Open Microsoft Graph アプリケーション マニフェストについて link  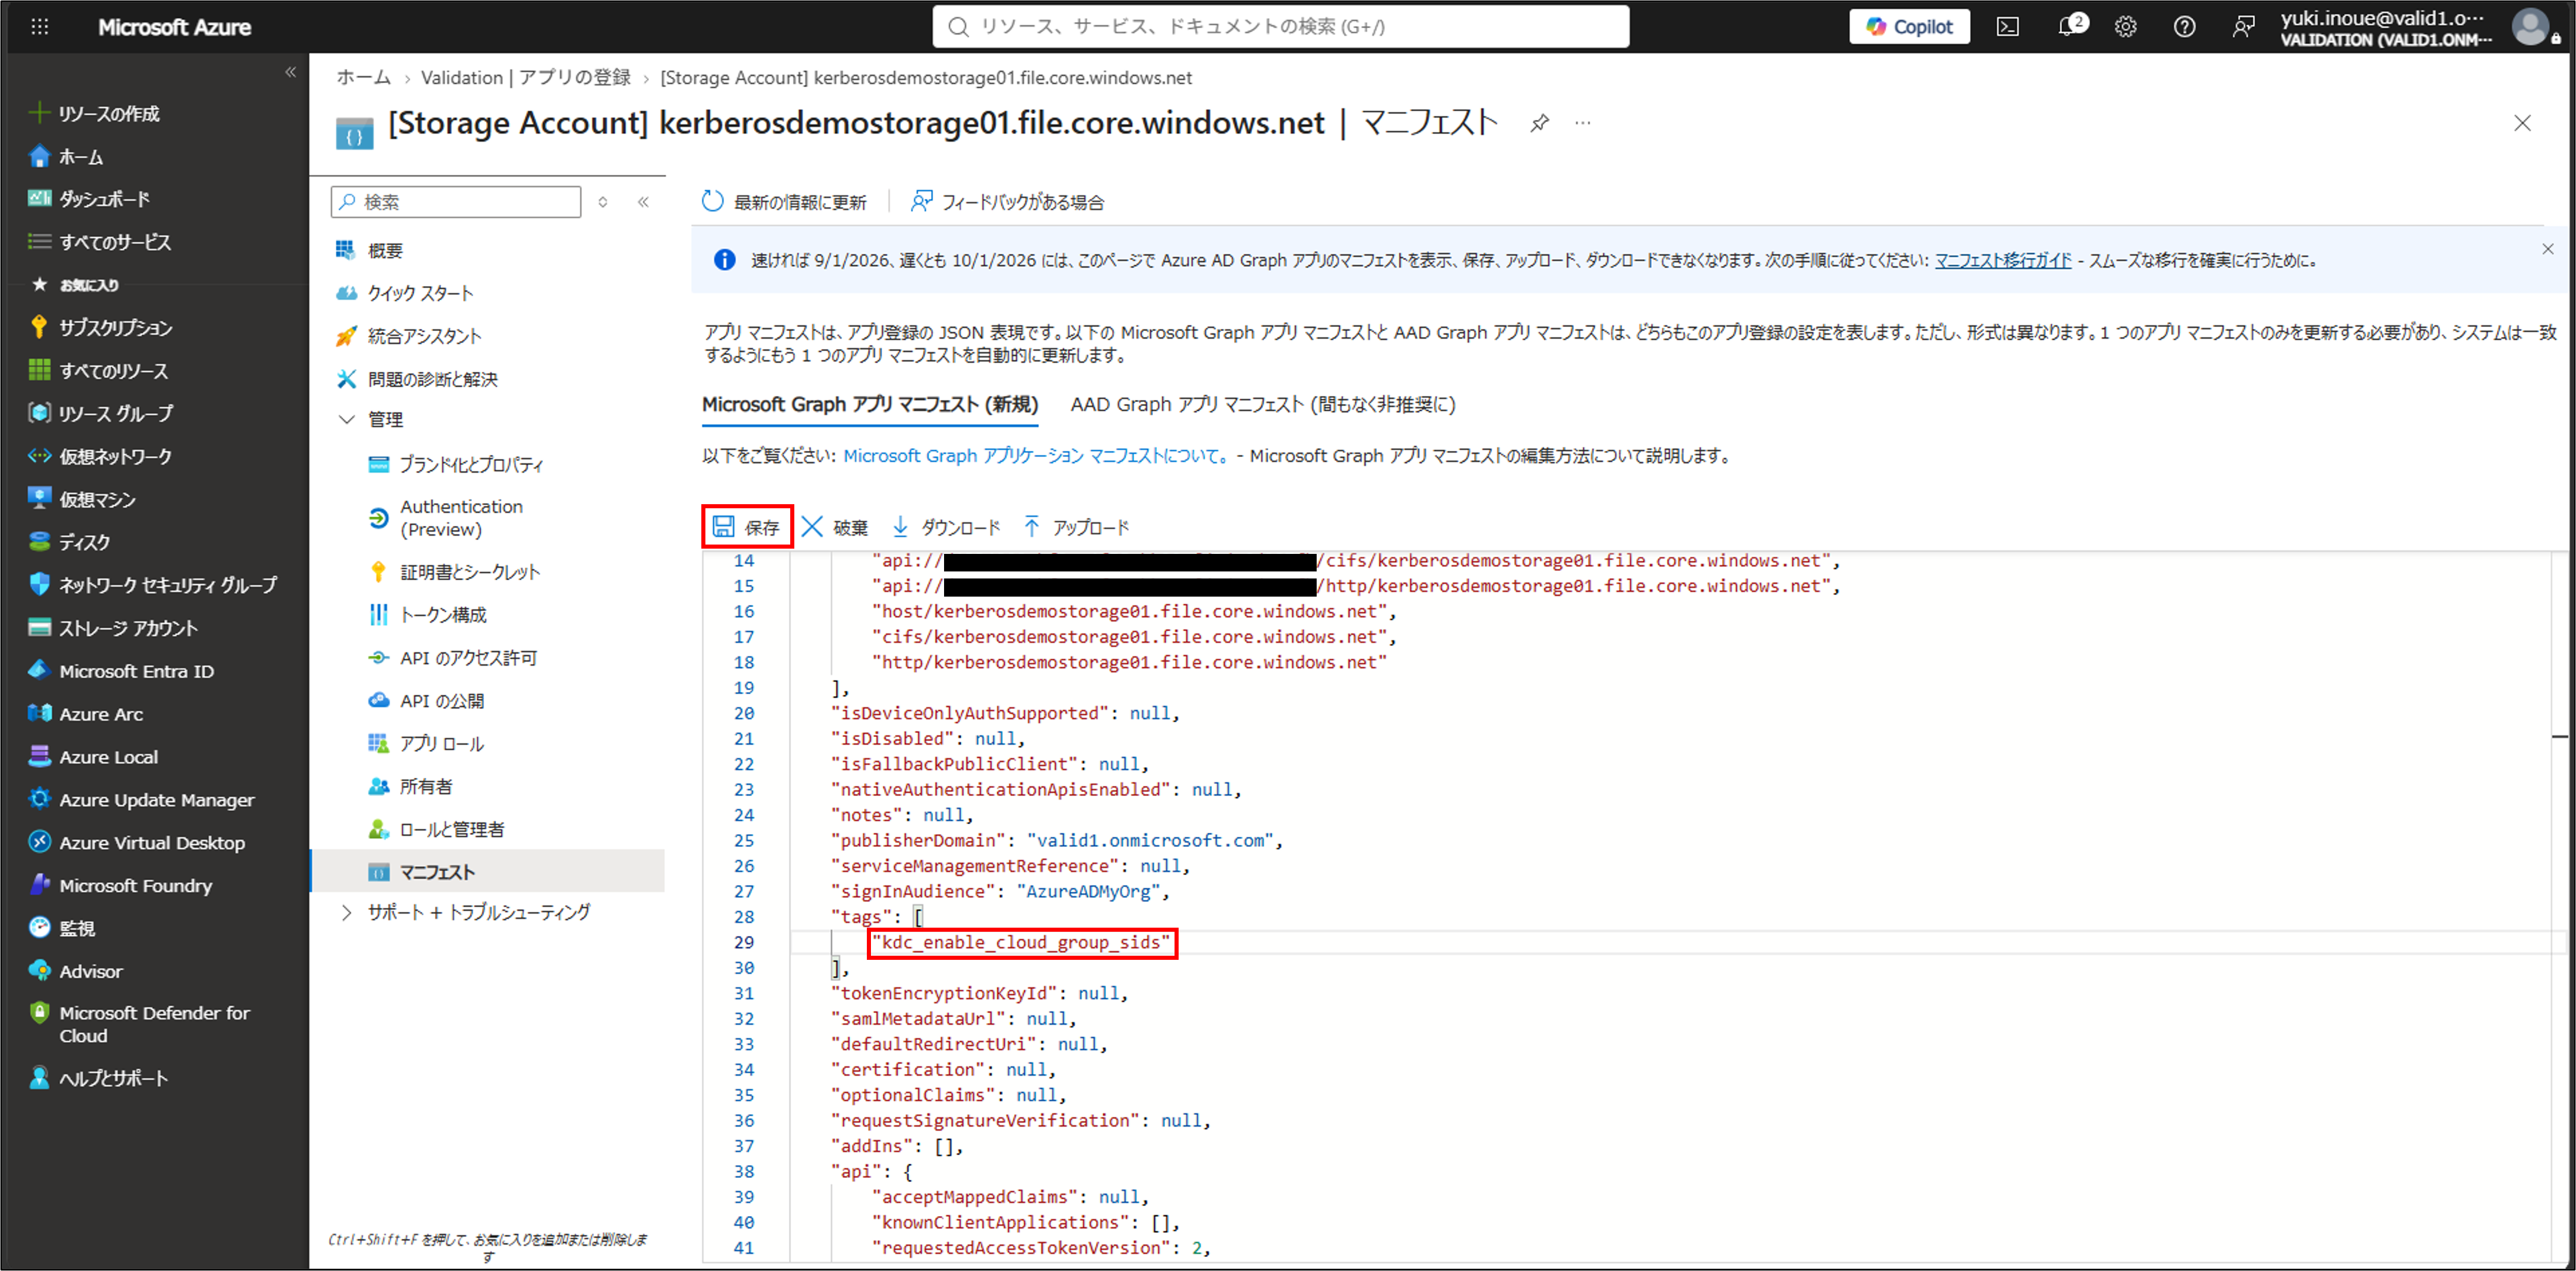click(x=1035, y=456)
